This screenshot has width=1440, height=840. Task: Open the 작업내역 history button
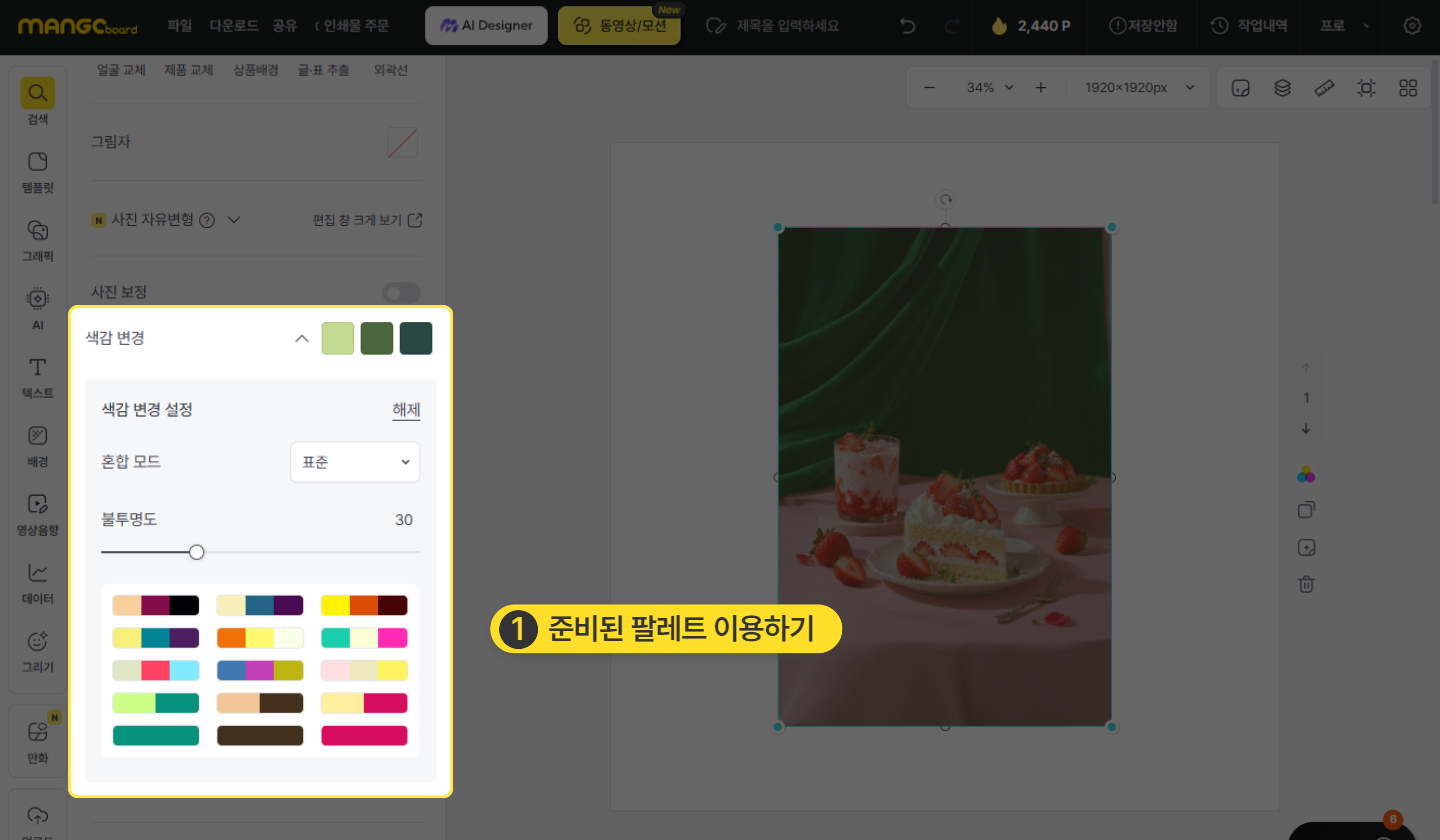pyautogui.click(x=1249, y=26)
